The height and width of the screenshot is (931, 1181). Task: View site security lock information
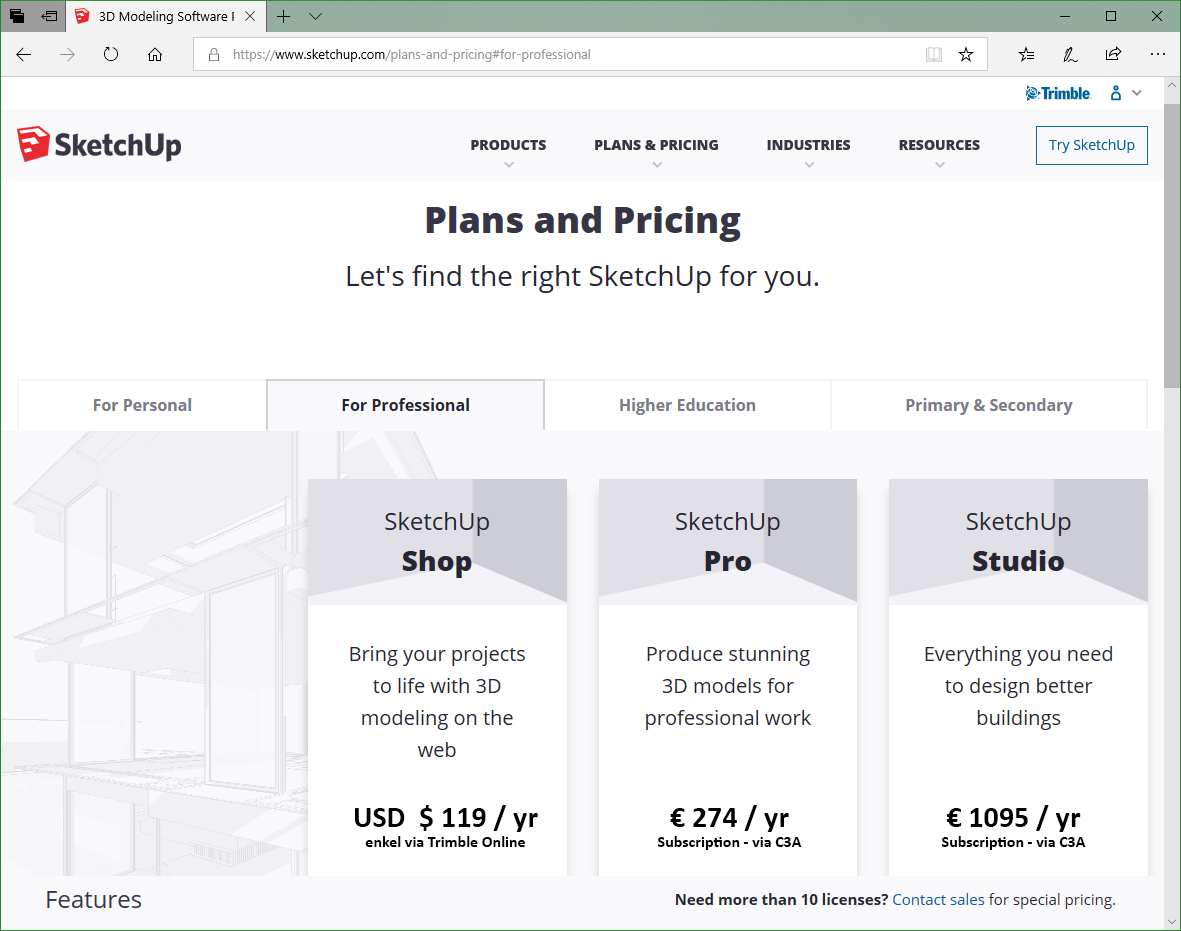[x=214, y=54]
